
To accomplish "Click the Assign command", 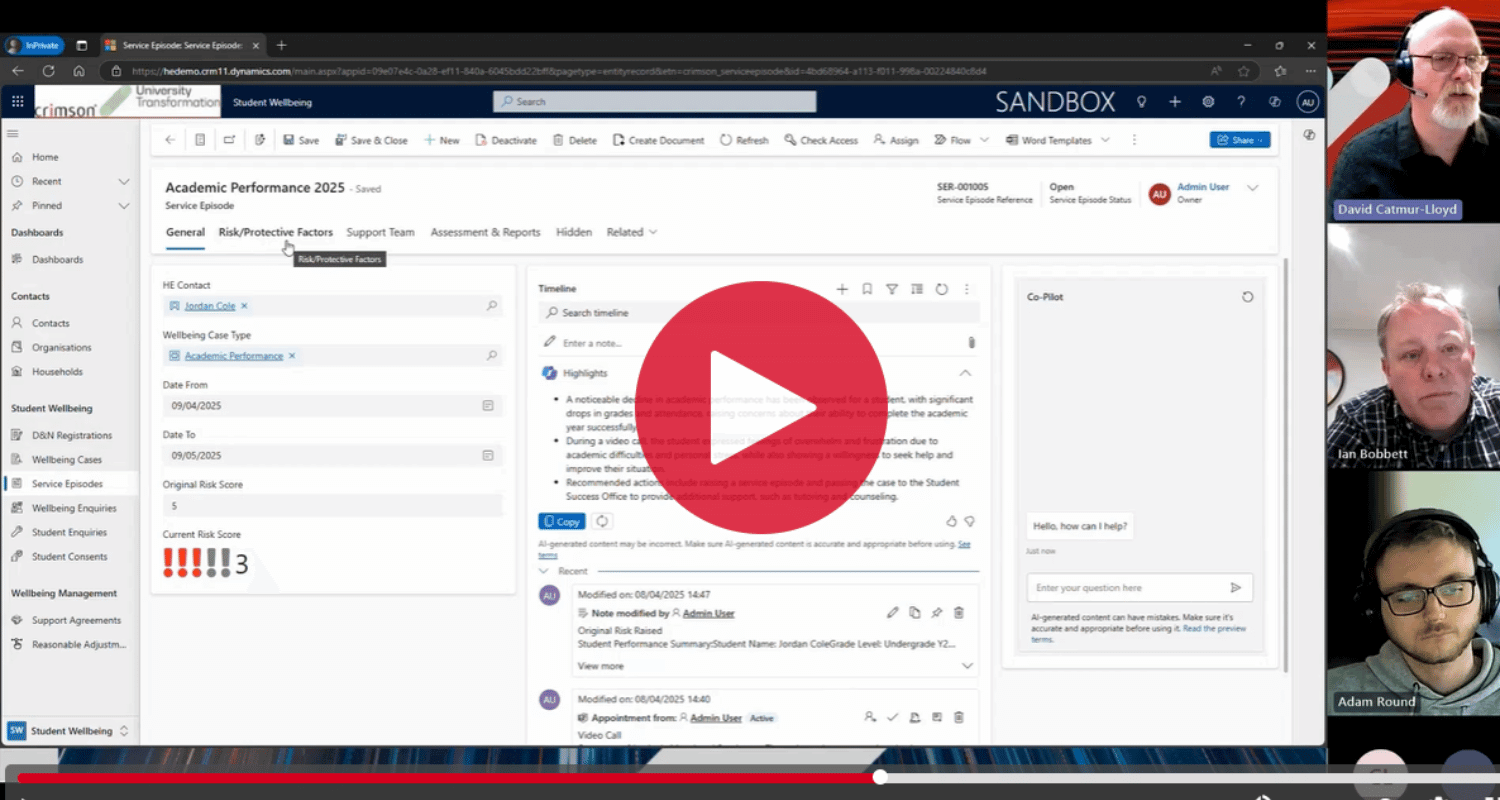I will click(x=896, y=140).
